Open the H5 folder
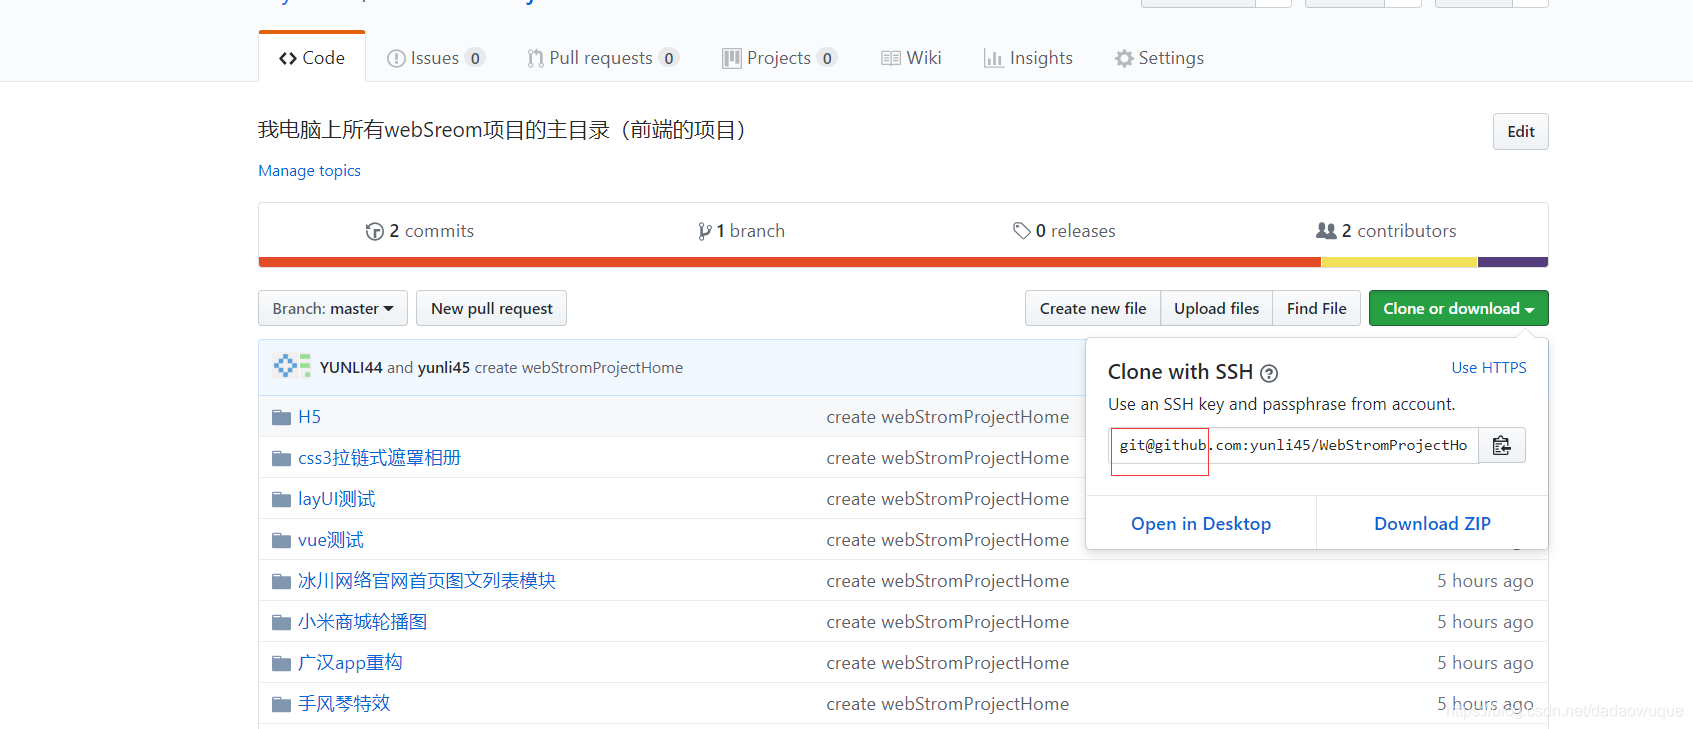The height and width of the screenshot is (729, 1693). point(309,417)
